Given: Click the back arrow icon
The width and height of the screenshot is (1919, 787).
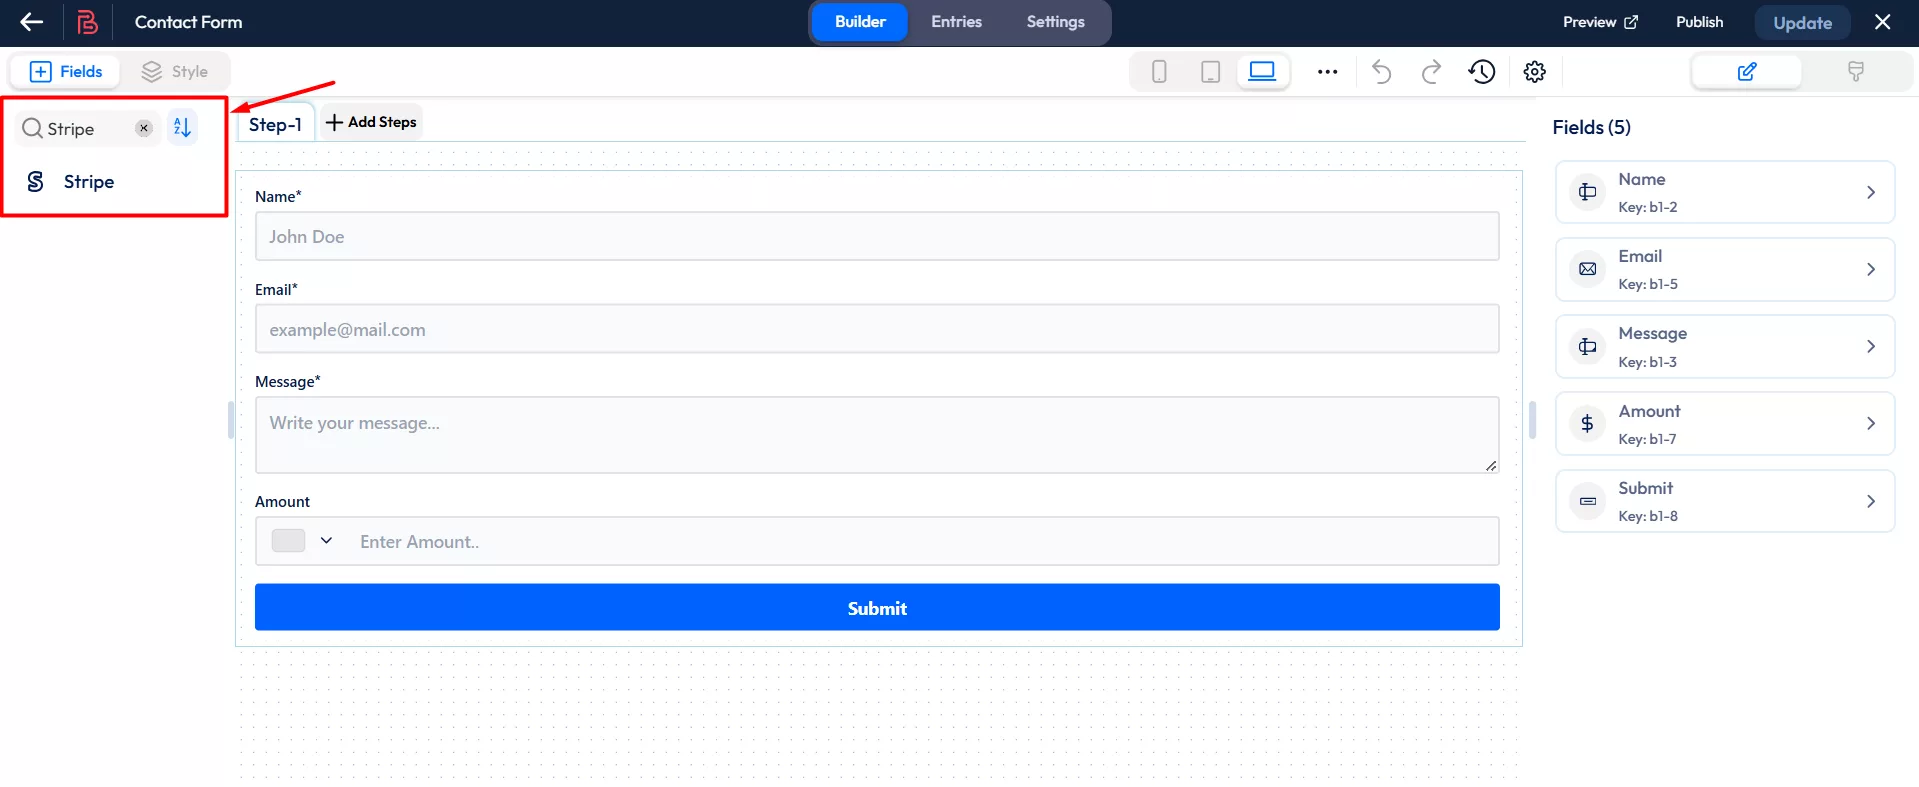Looking at the screenshot, I should tap(32, 22).
